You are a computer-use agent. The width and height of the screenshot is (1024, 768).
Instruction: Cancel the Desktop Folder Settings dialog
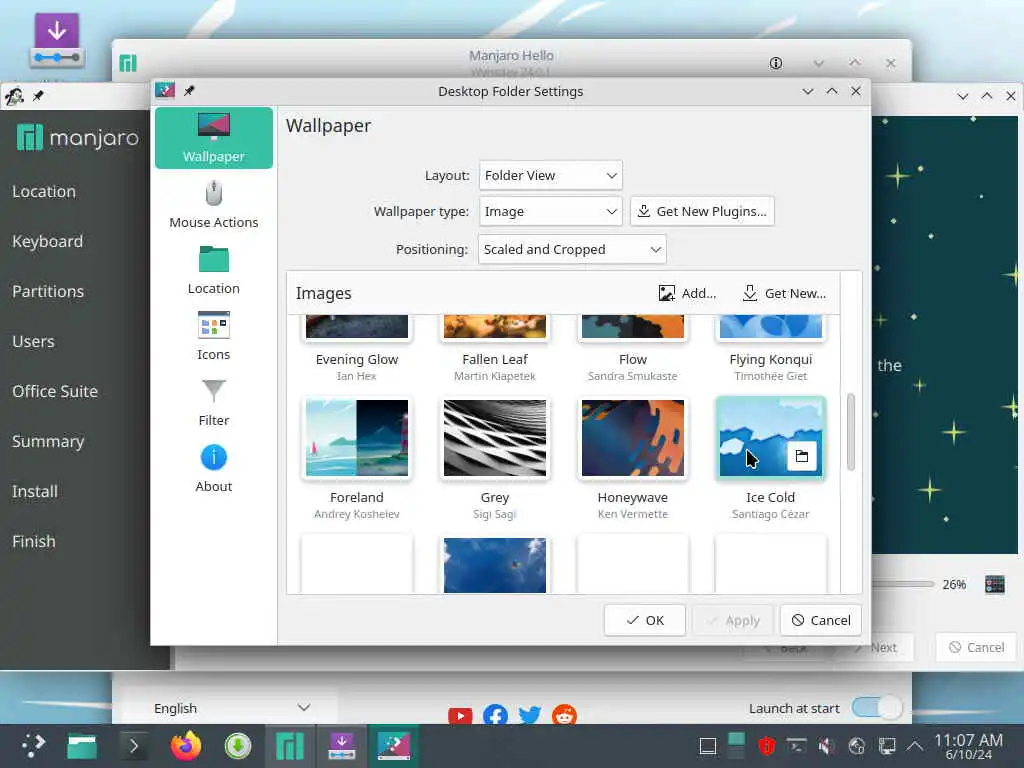tap(821, 620)
